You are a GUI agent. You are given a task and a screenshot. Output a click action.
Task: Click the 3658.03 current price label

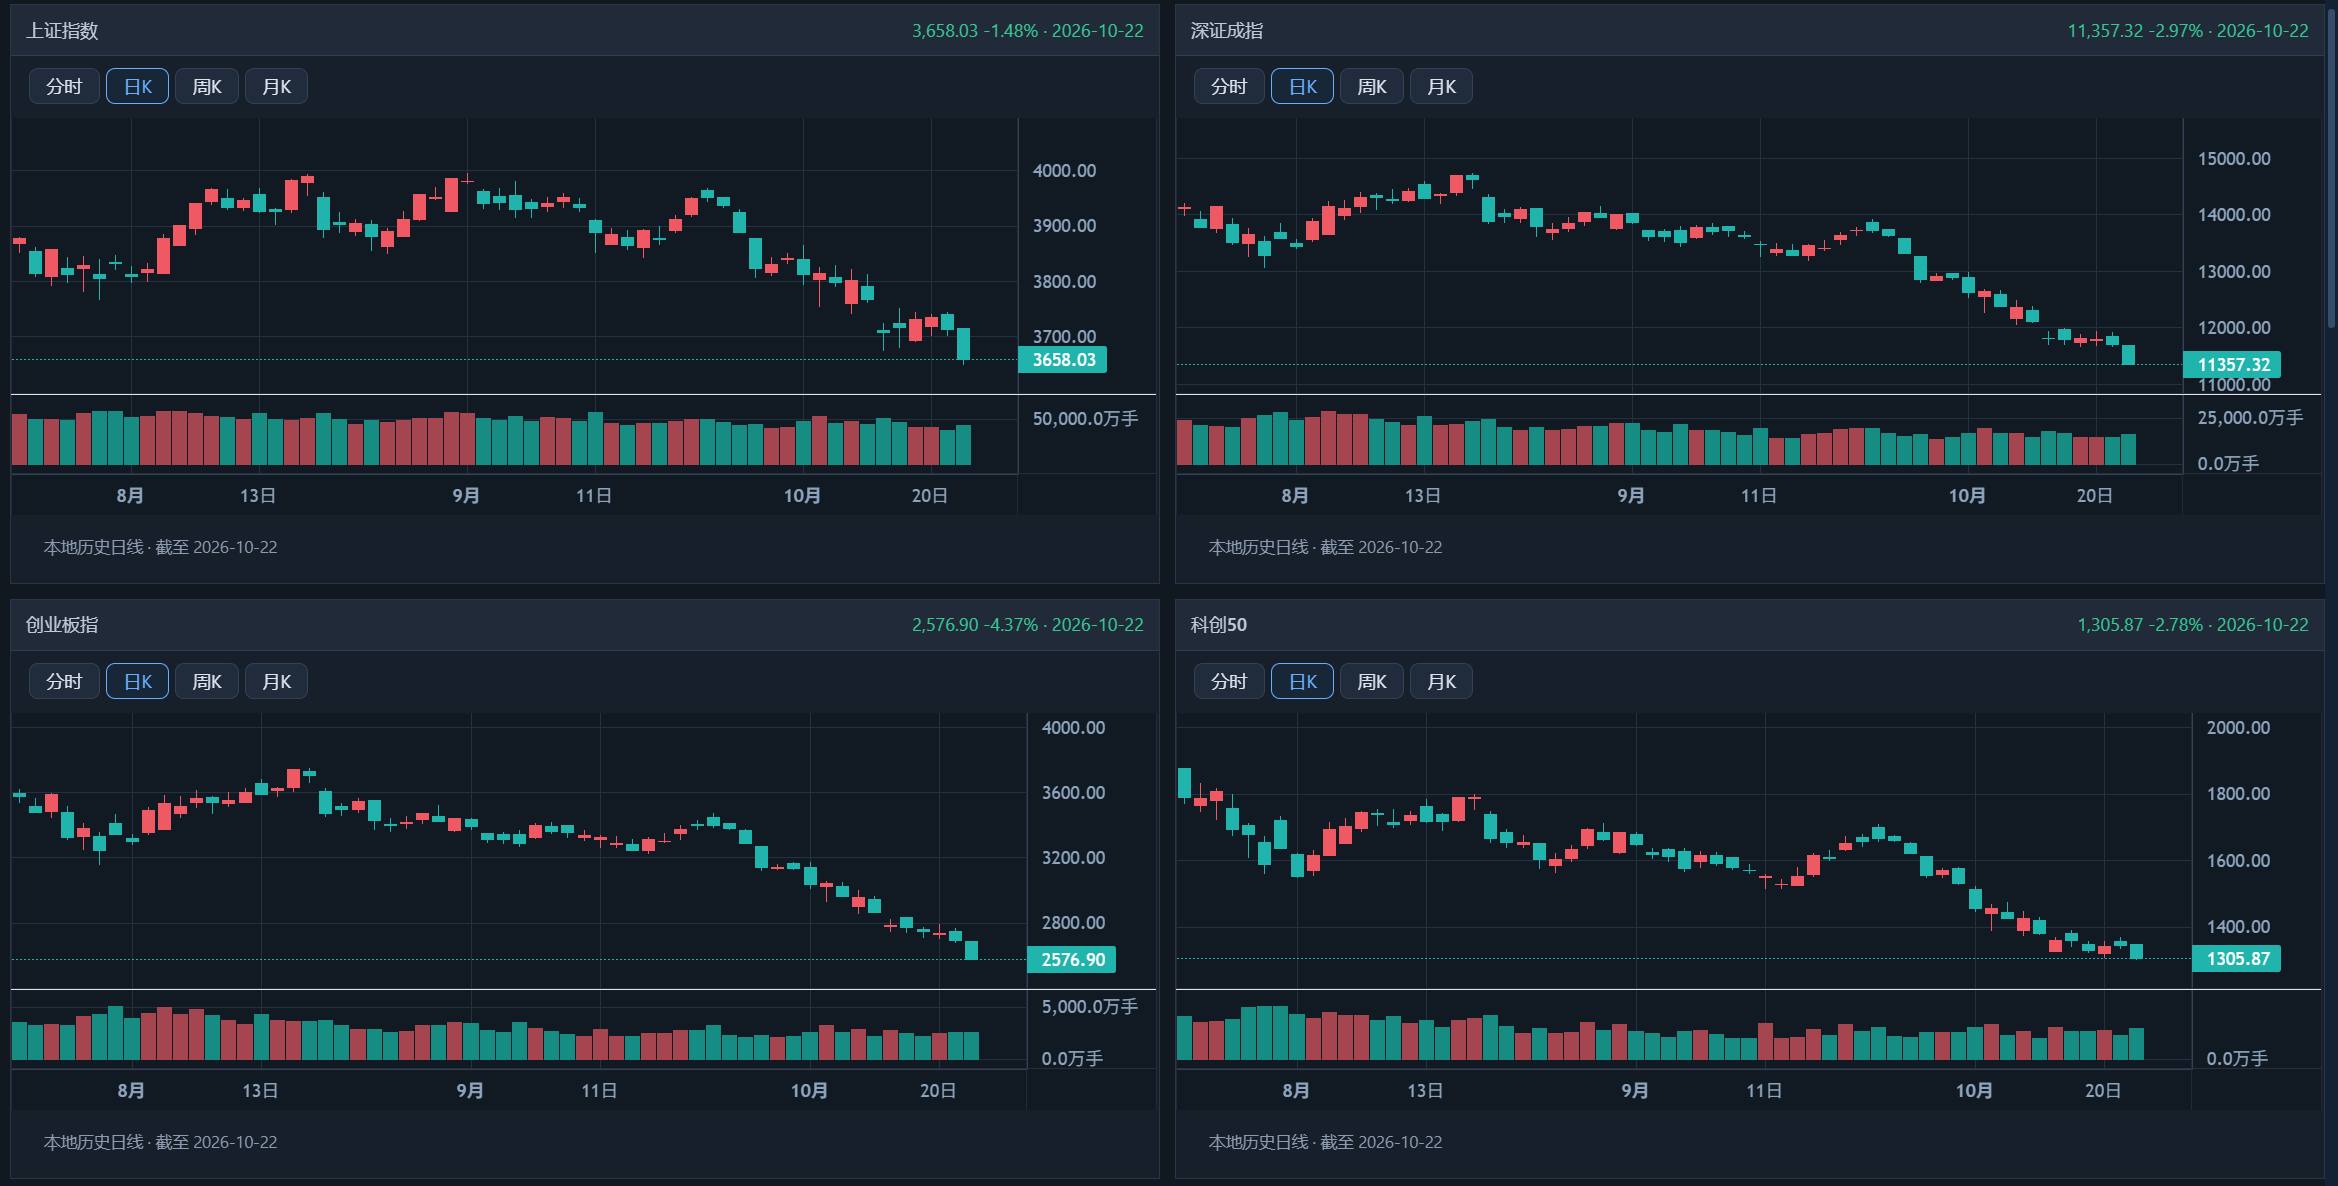click(1063, 360)
